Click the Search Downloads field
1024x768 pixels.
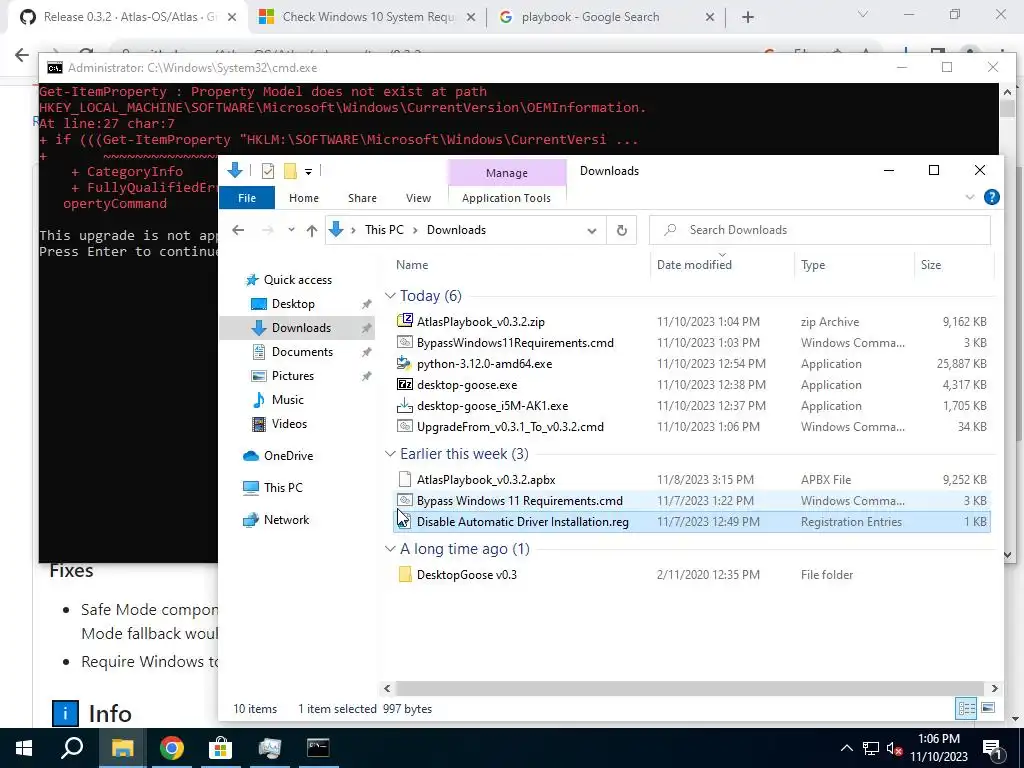click(820, 230)
